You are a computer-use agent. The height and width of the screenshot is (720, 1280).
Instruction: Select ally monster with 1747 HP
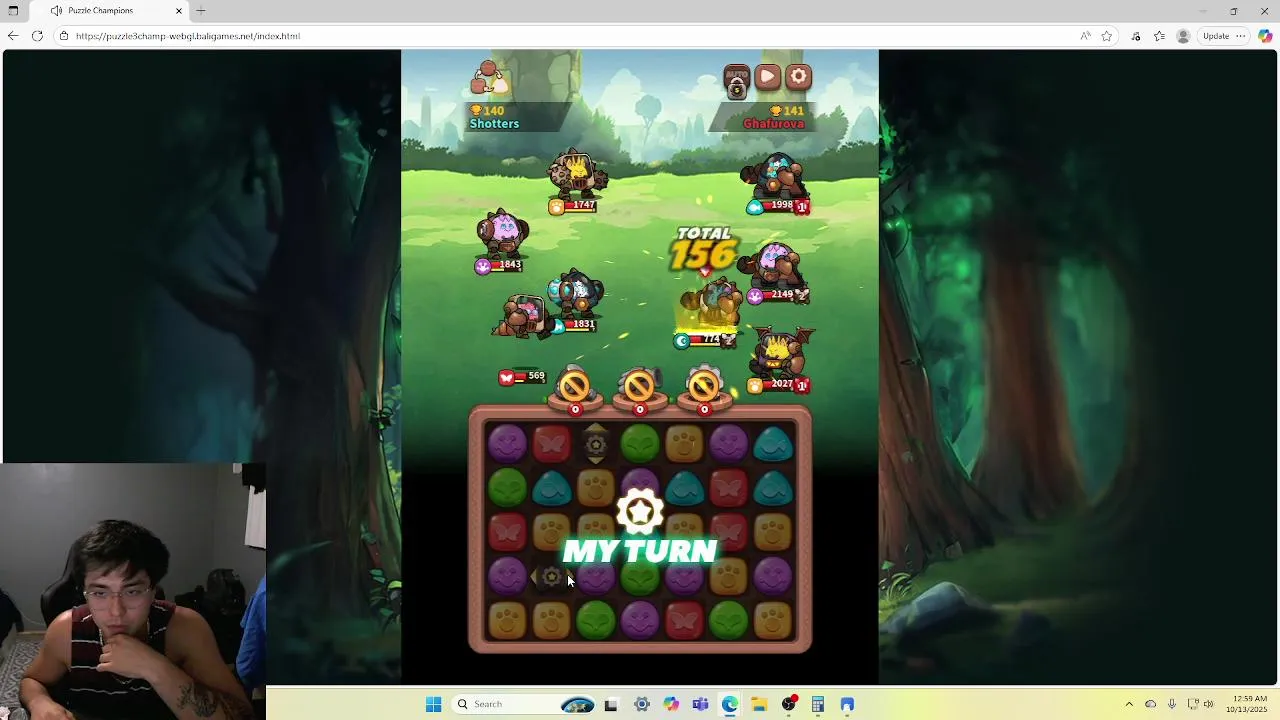[x=575, y=177]
